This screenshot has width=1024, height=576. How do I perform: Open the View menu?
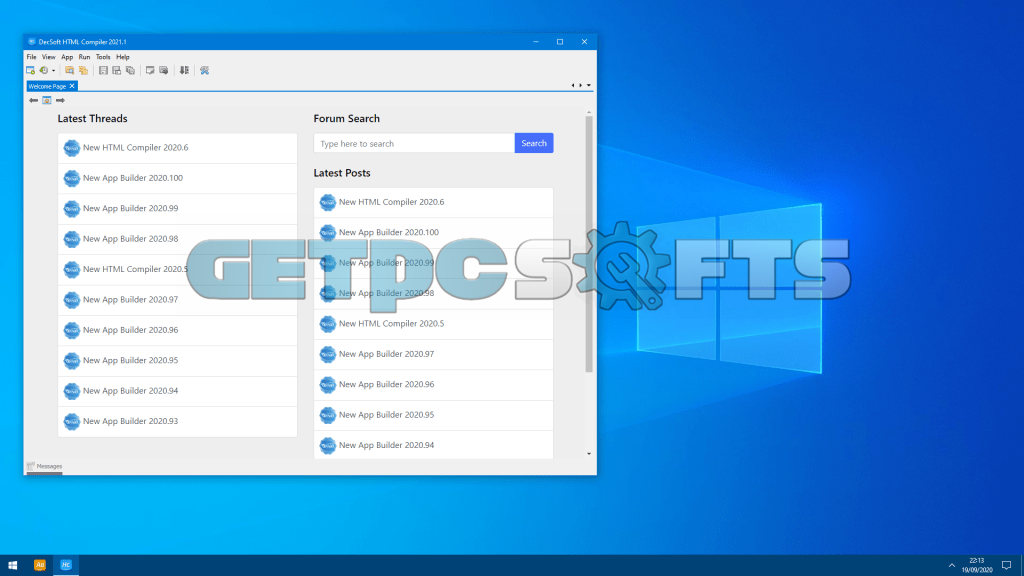pyautogui.click(x=48, y=57)
